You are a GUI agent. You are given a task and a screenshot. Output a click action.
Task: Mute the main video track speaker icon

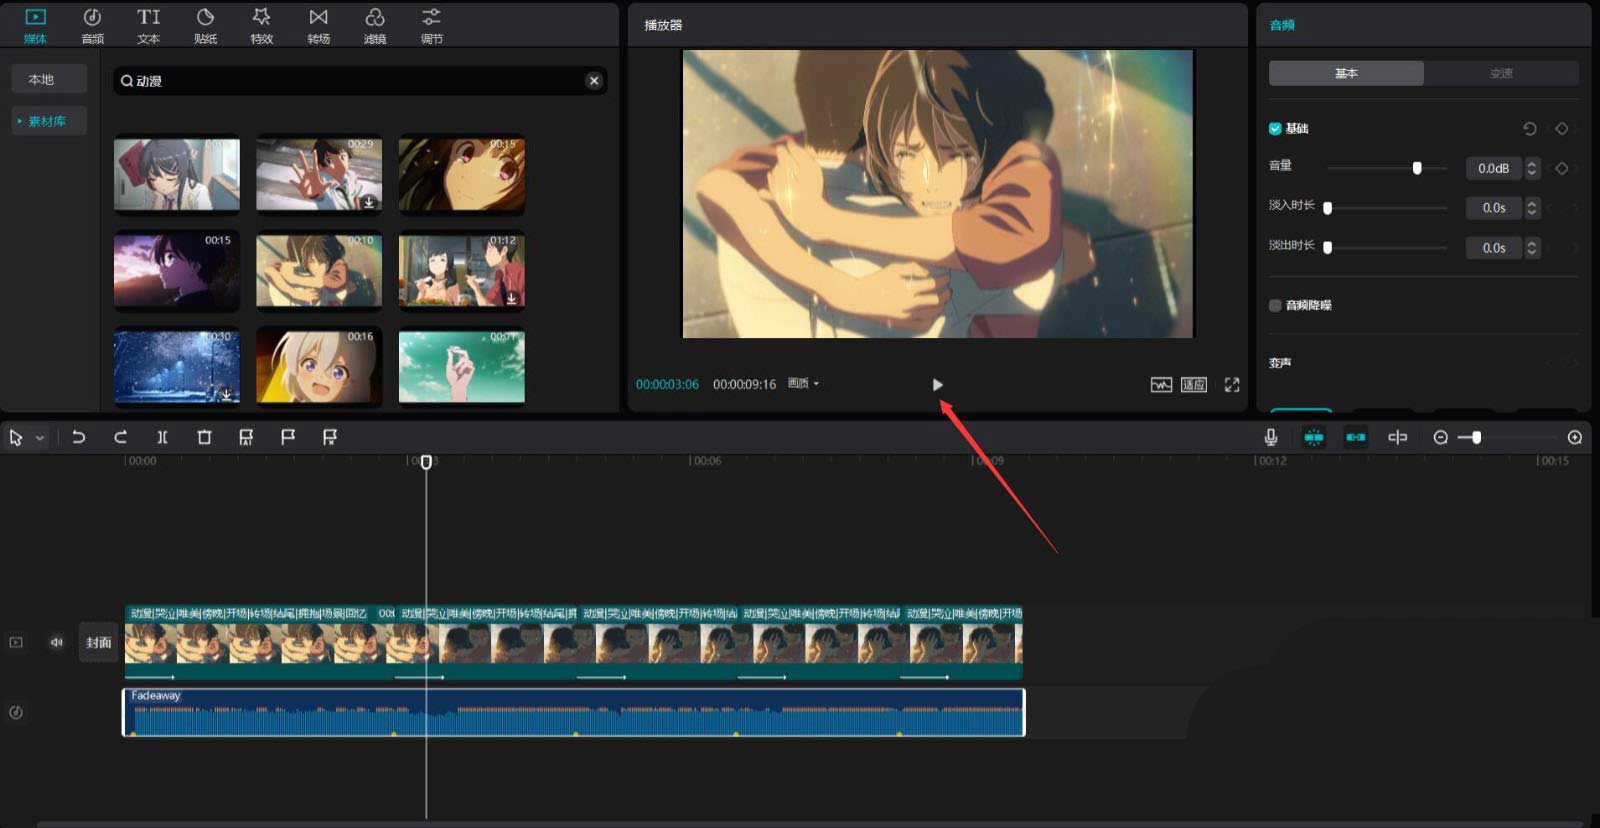point(57,642)
